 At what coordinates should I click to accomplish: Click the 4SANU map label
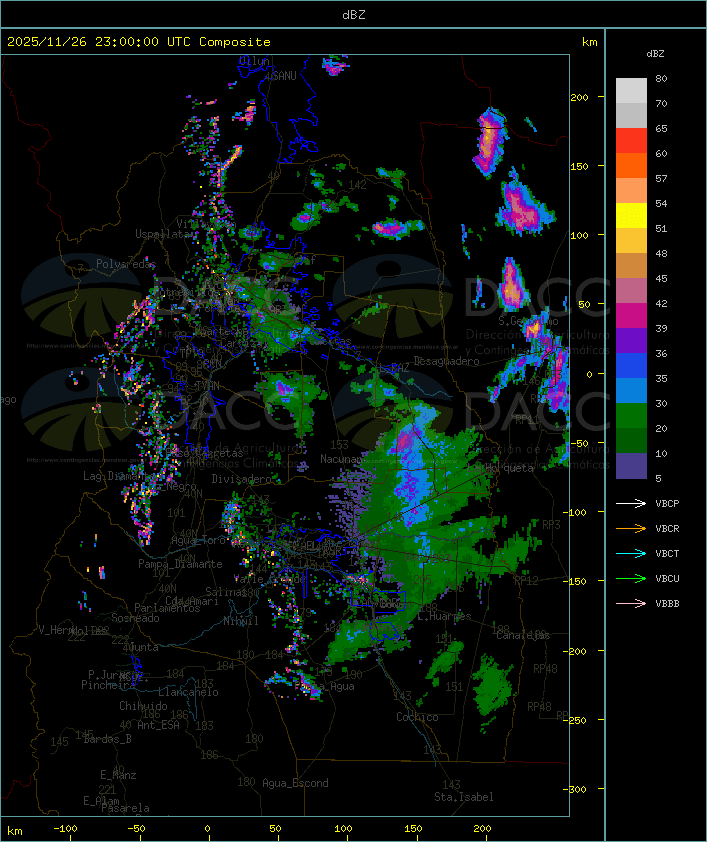[x=280, y=76]
